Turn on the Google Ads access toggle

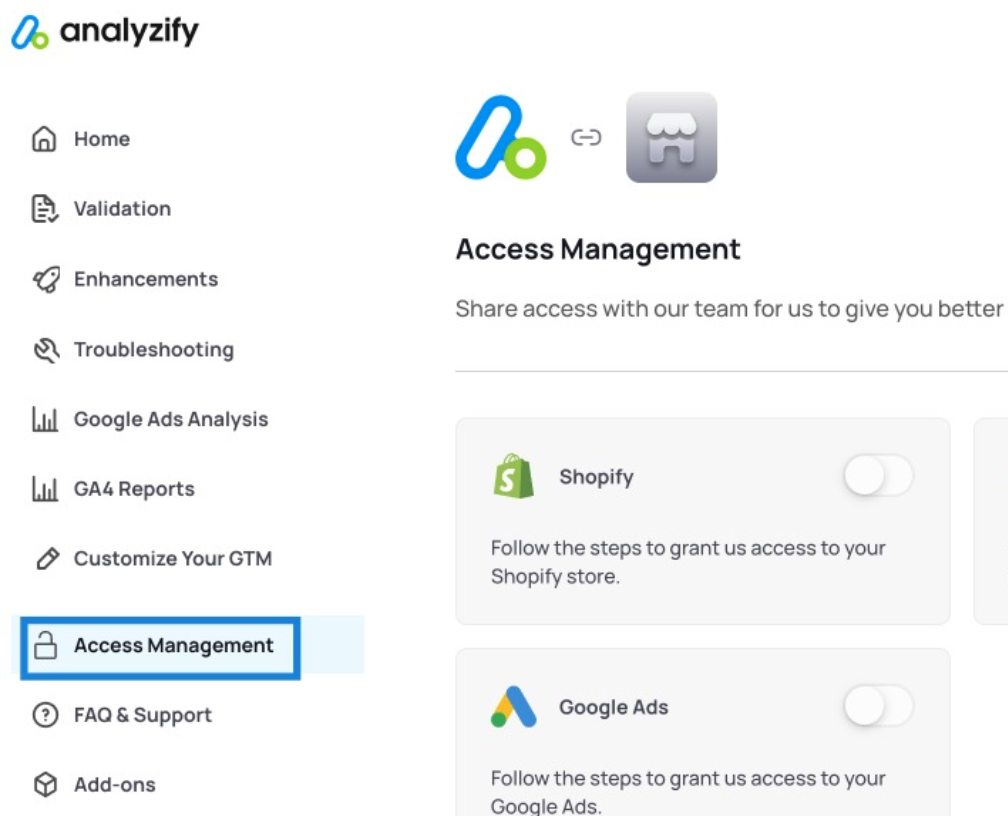click(x=879, y=706)
